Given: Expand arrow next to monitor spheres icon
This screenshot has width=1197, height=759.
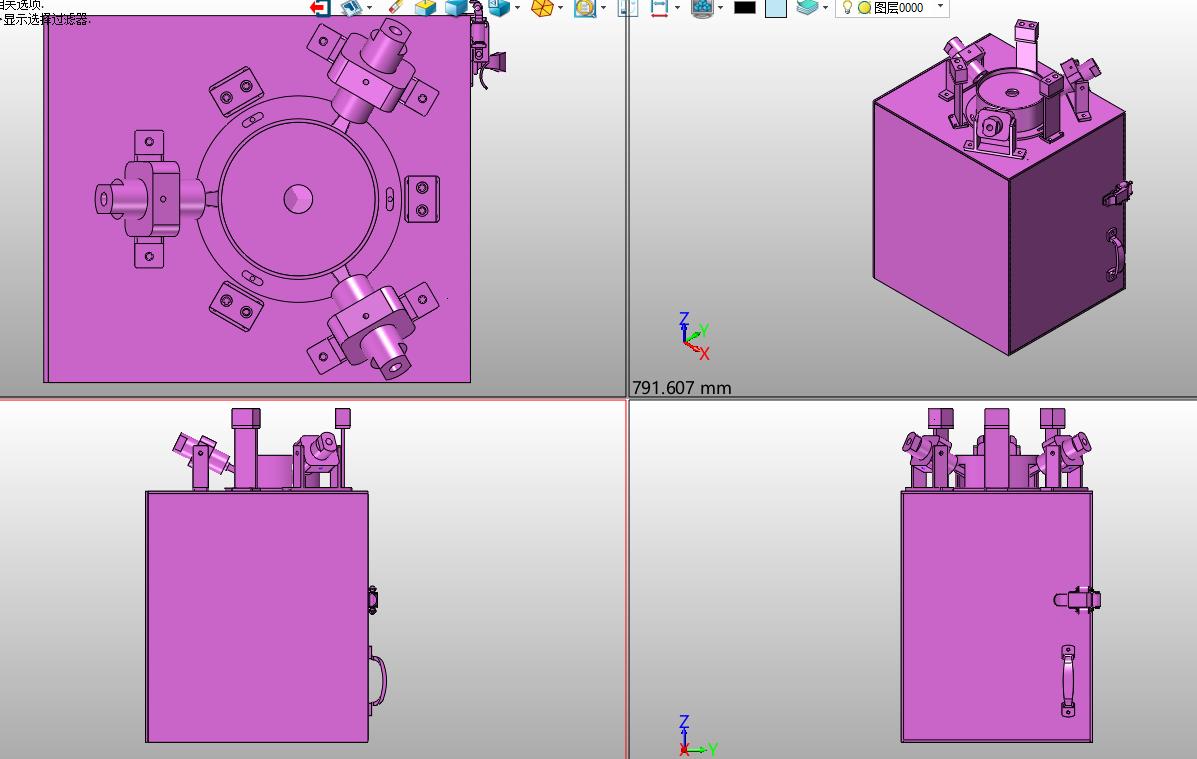Looking at the screenshot, I should point(720,8).
